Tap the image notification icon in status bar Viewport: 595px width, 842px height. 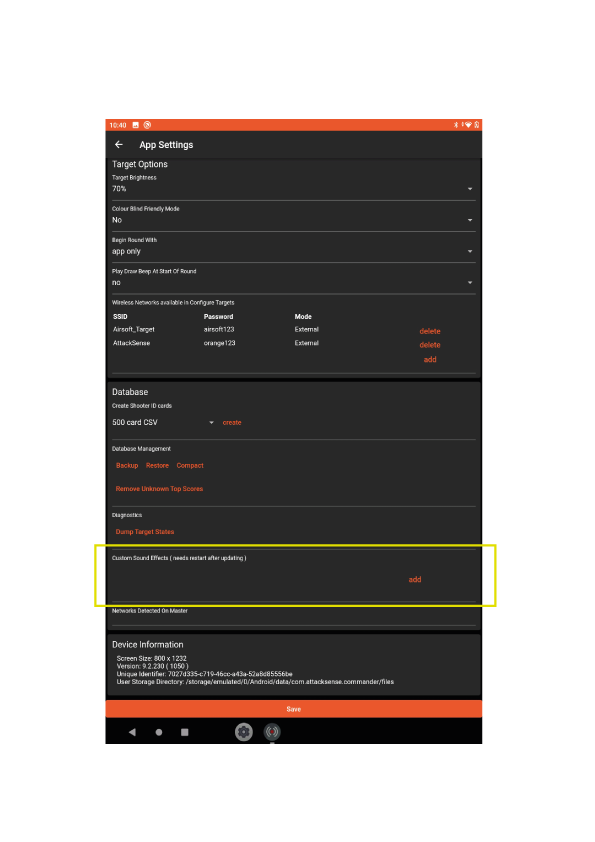pos(136,125)
